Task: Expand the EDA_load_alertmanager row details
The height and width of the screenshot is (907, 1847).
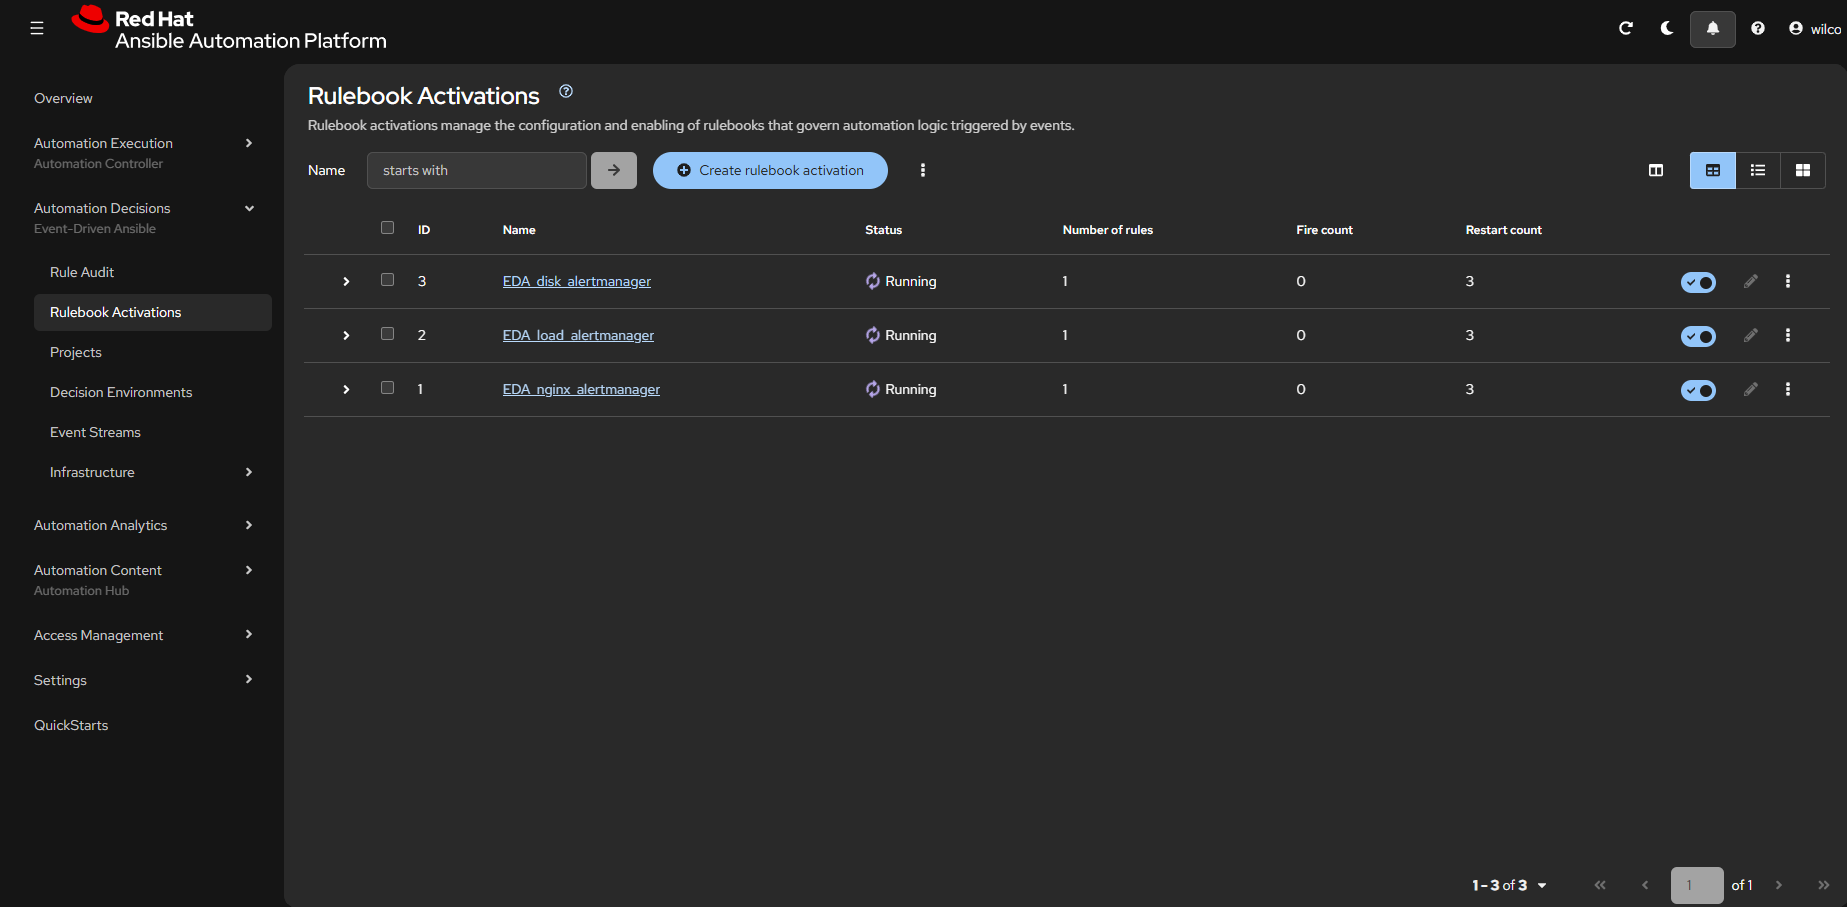Action: pyautogui.click(x=346, y=335)
